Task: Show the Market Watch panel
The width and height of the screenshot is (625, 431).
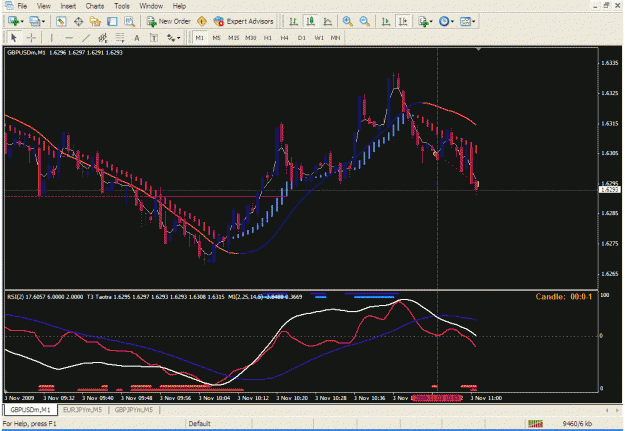Action: [x=61, y=22]
